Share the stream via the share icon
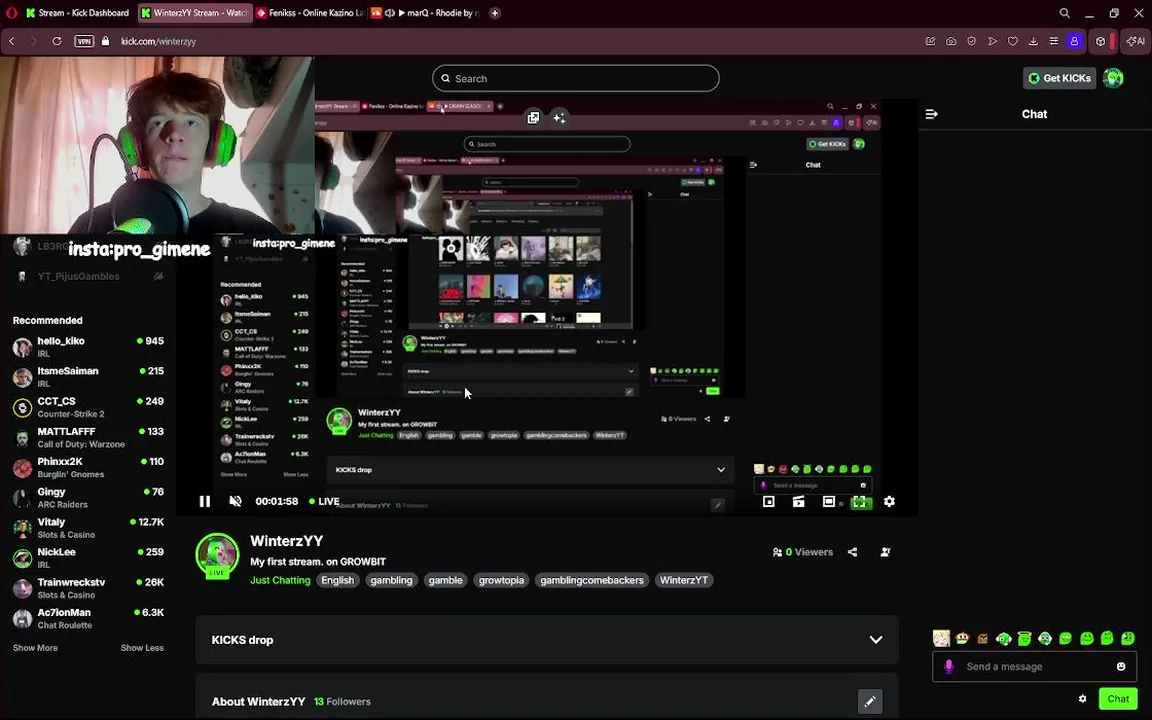 click(852, 552)
